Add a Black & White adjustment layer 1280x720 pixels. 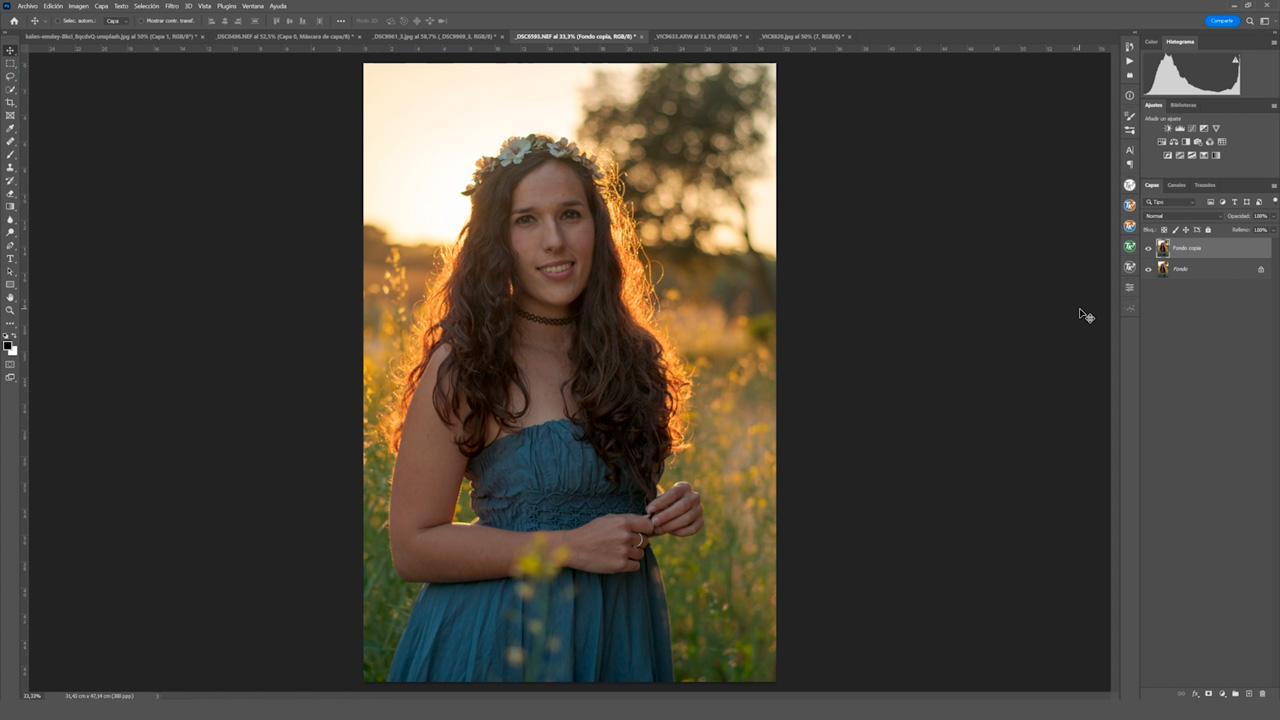click(1186, 142)
